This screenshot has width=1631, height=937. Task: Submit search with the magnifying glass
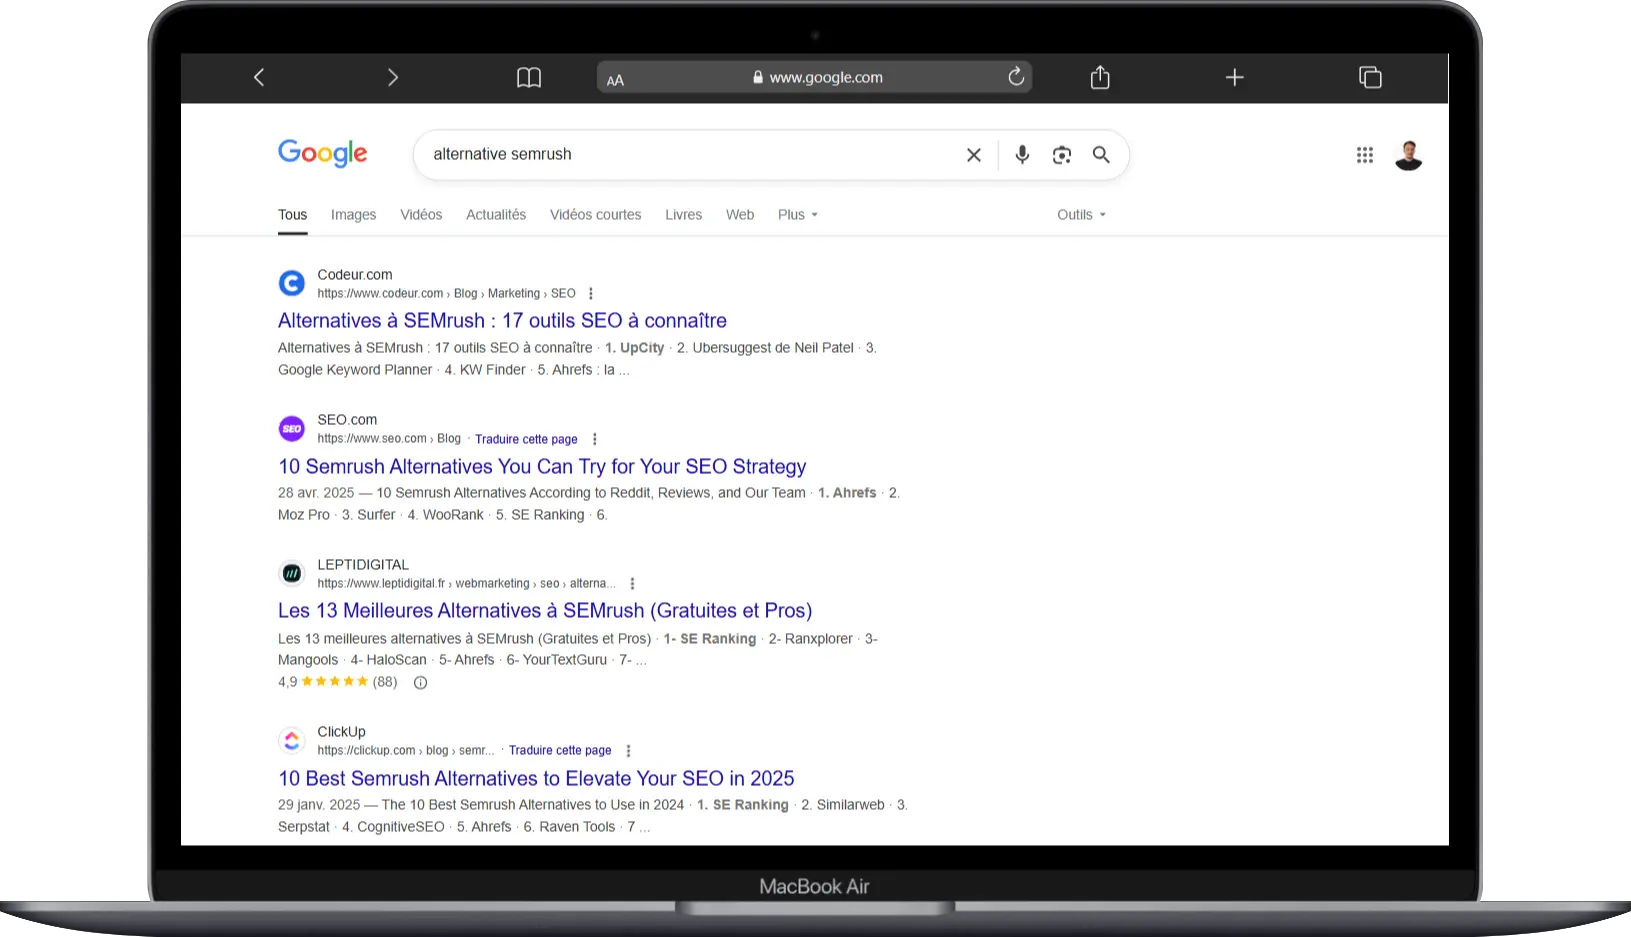[1101, 155]
